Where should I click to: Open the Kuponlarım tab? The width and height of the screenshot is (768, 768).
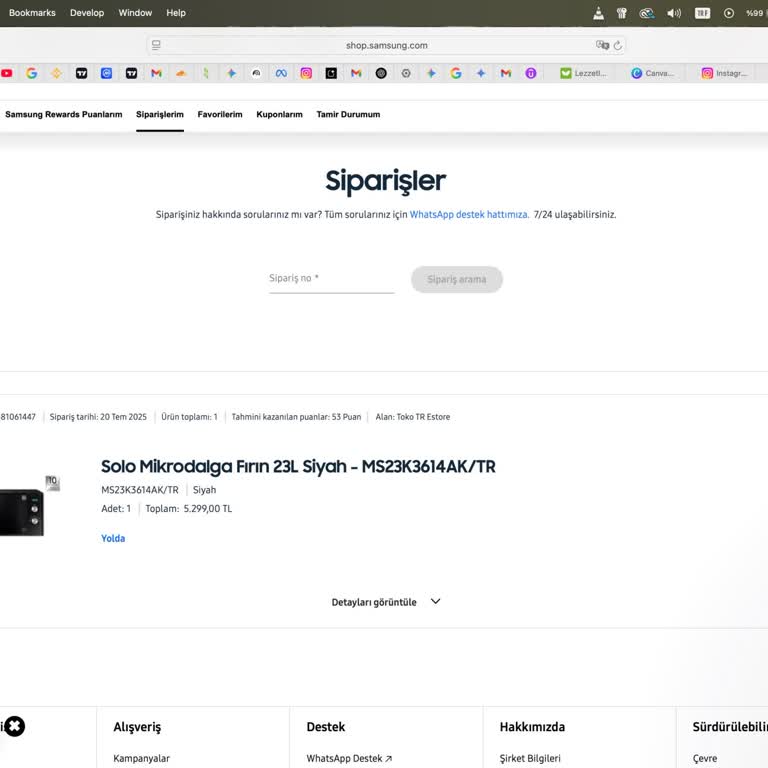(x=279, y=114)
